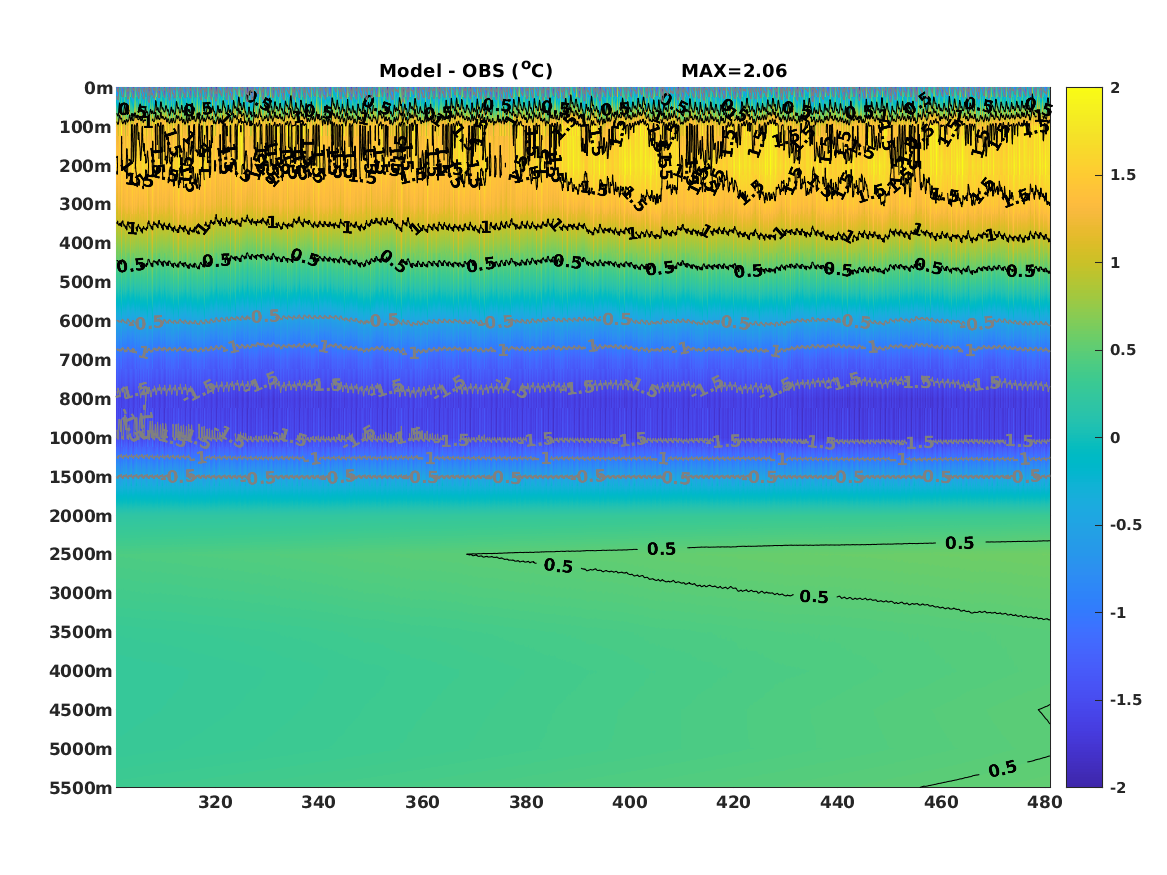1167x875 pixels.
Task: Select the "4500m" depth axis label
Action: pos(81,710)
